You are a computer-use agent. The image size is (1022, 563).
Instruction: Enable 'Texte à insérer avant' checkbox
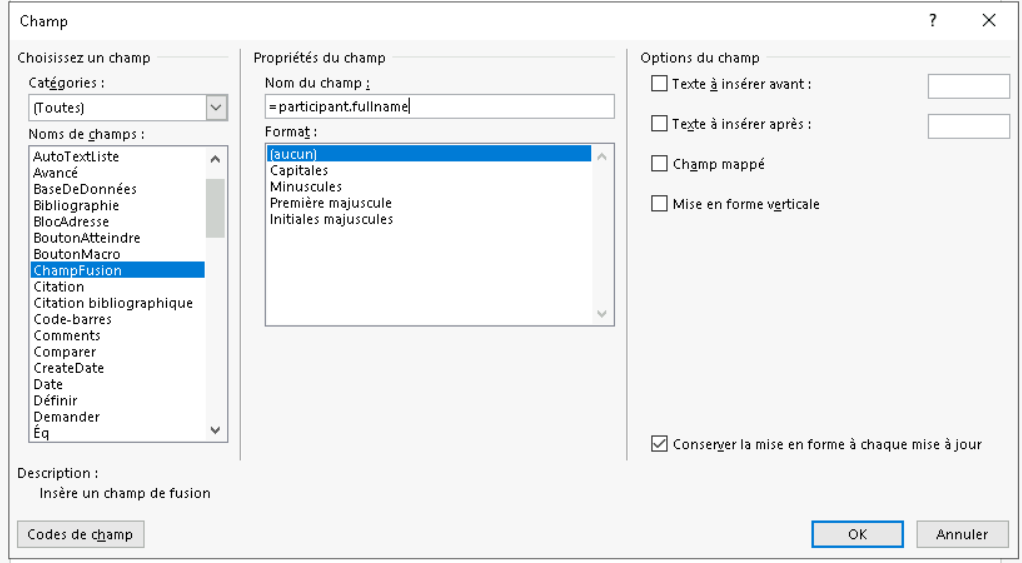(x=659, y=84)
